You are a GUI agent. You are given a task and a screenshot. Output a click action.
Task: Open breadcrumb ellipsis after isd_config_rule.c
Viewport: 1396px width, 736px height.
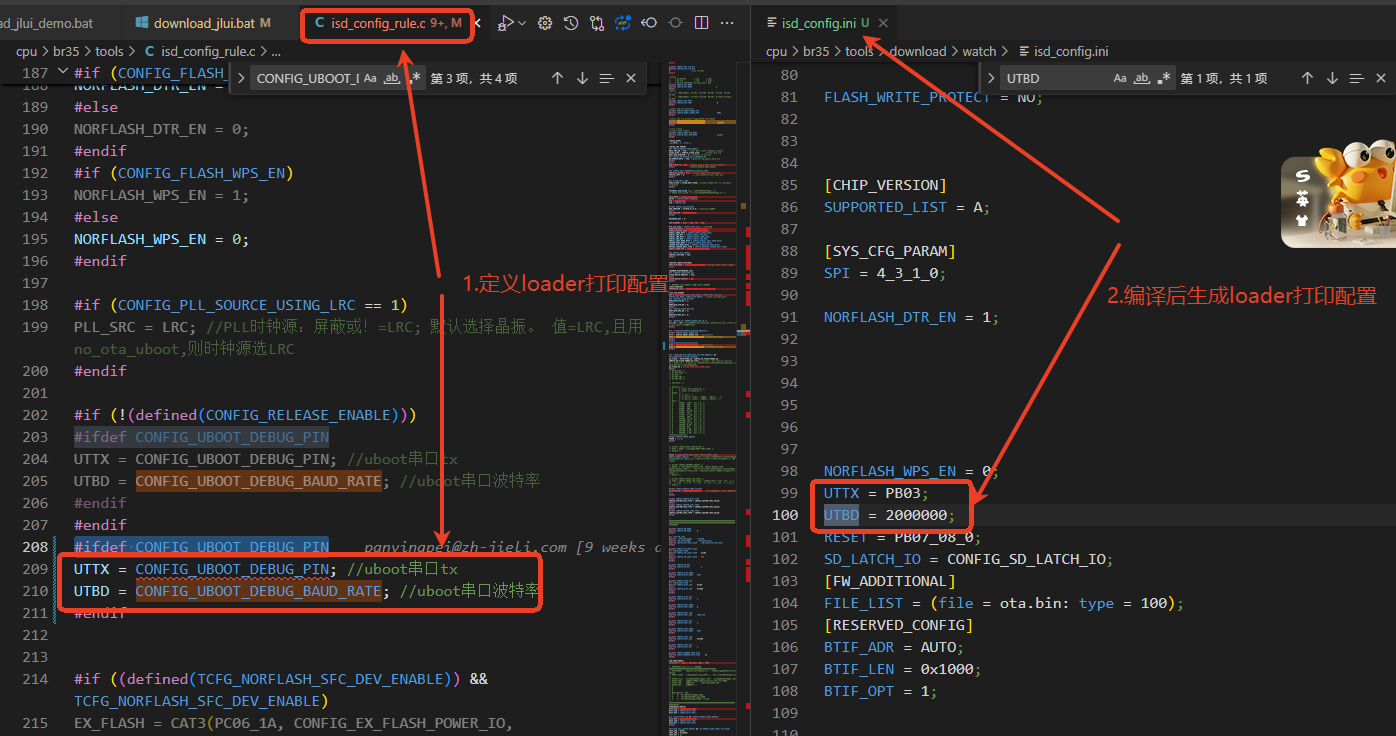pyautogui.click(x=276, y=51)
